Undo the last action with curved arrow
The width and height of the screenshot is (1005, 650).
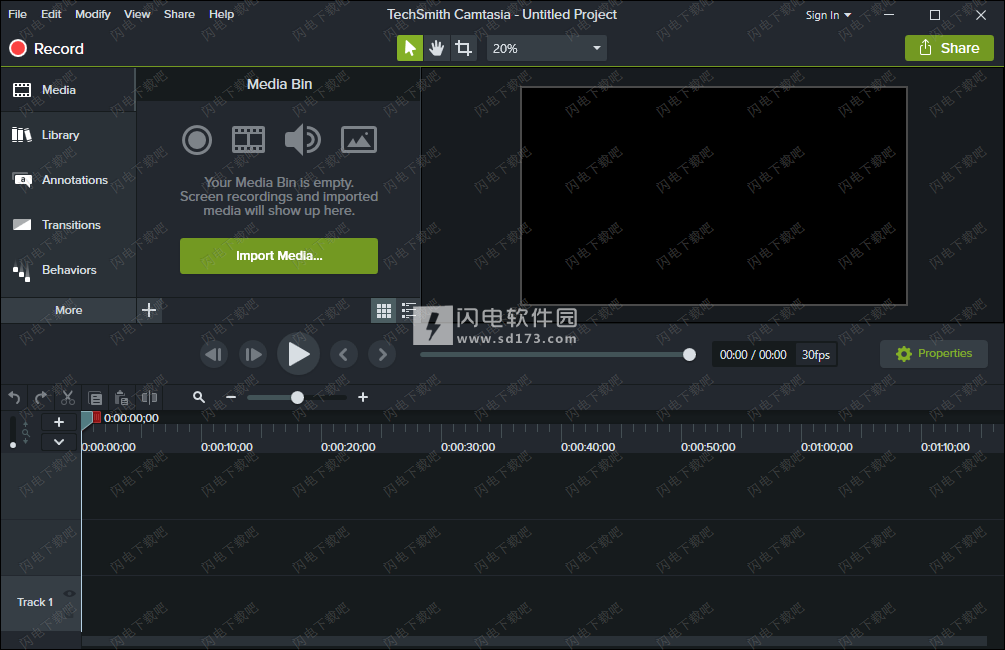(x=14, y=397)
